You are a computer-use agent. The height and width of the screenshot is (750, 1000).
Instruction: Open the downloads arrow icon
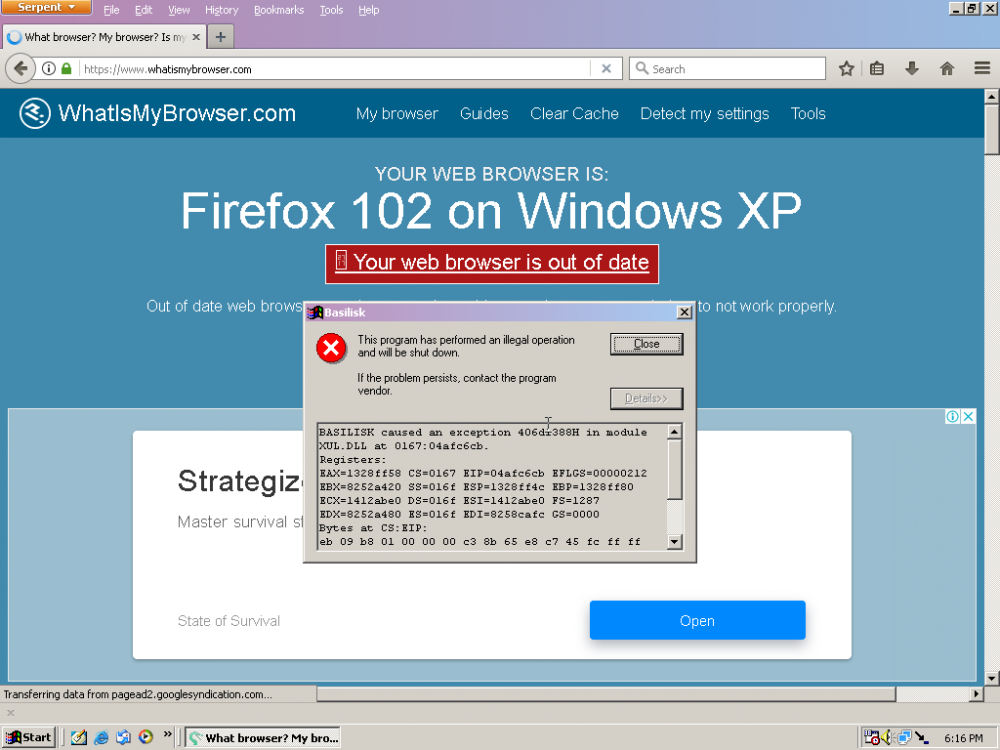tap(911, 69)
